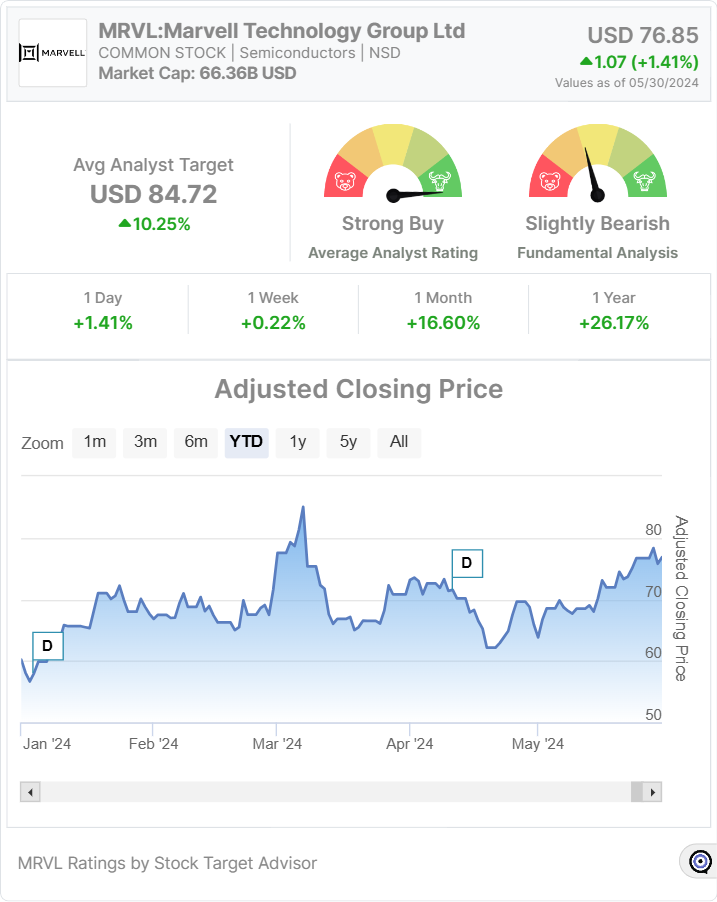
Task: Click the bull icon on analyst rating gauge
Action: (437, 181)
